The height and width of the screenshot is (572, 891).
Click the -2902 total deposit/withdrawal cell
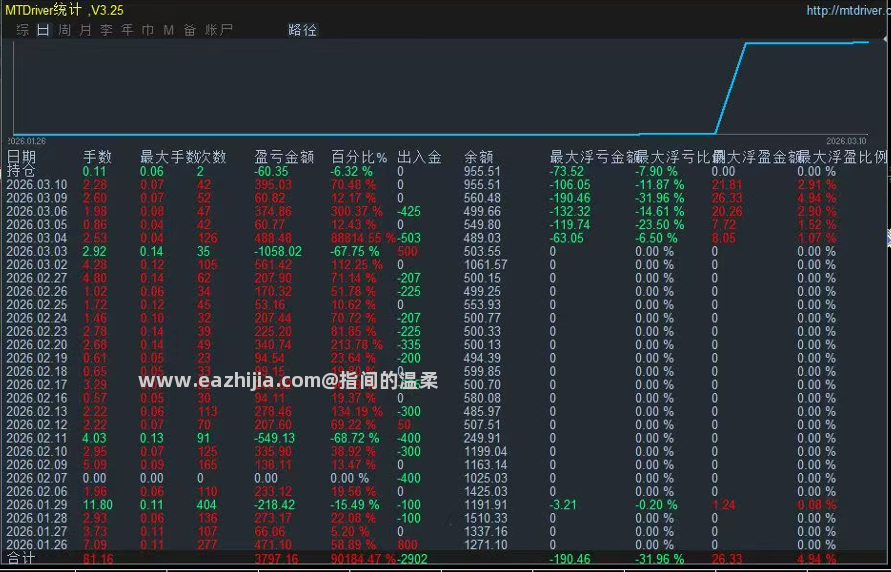(412, 559)
